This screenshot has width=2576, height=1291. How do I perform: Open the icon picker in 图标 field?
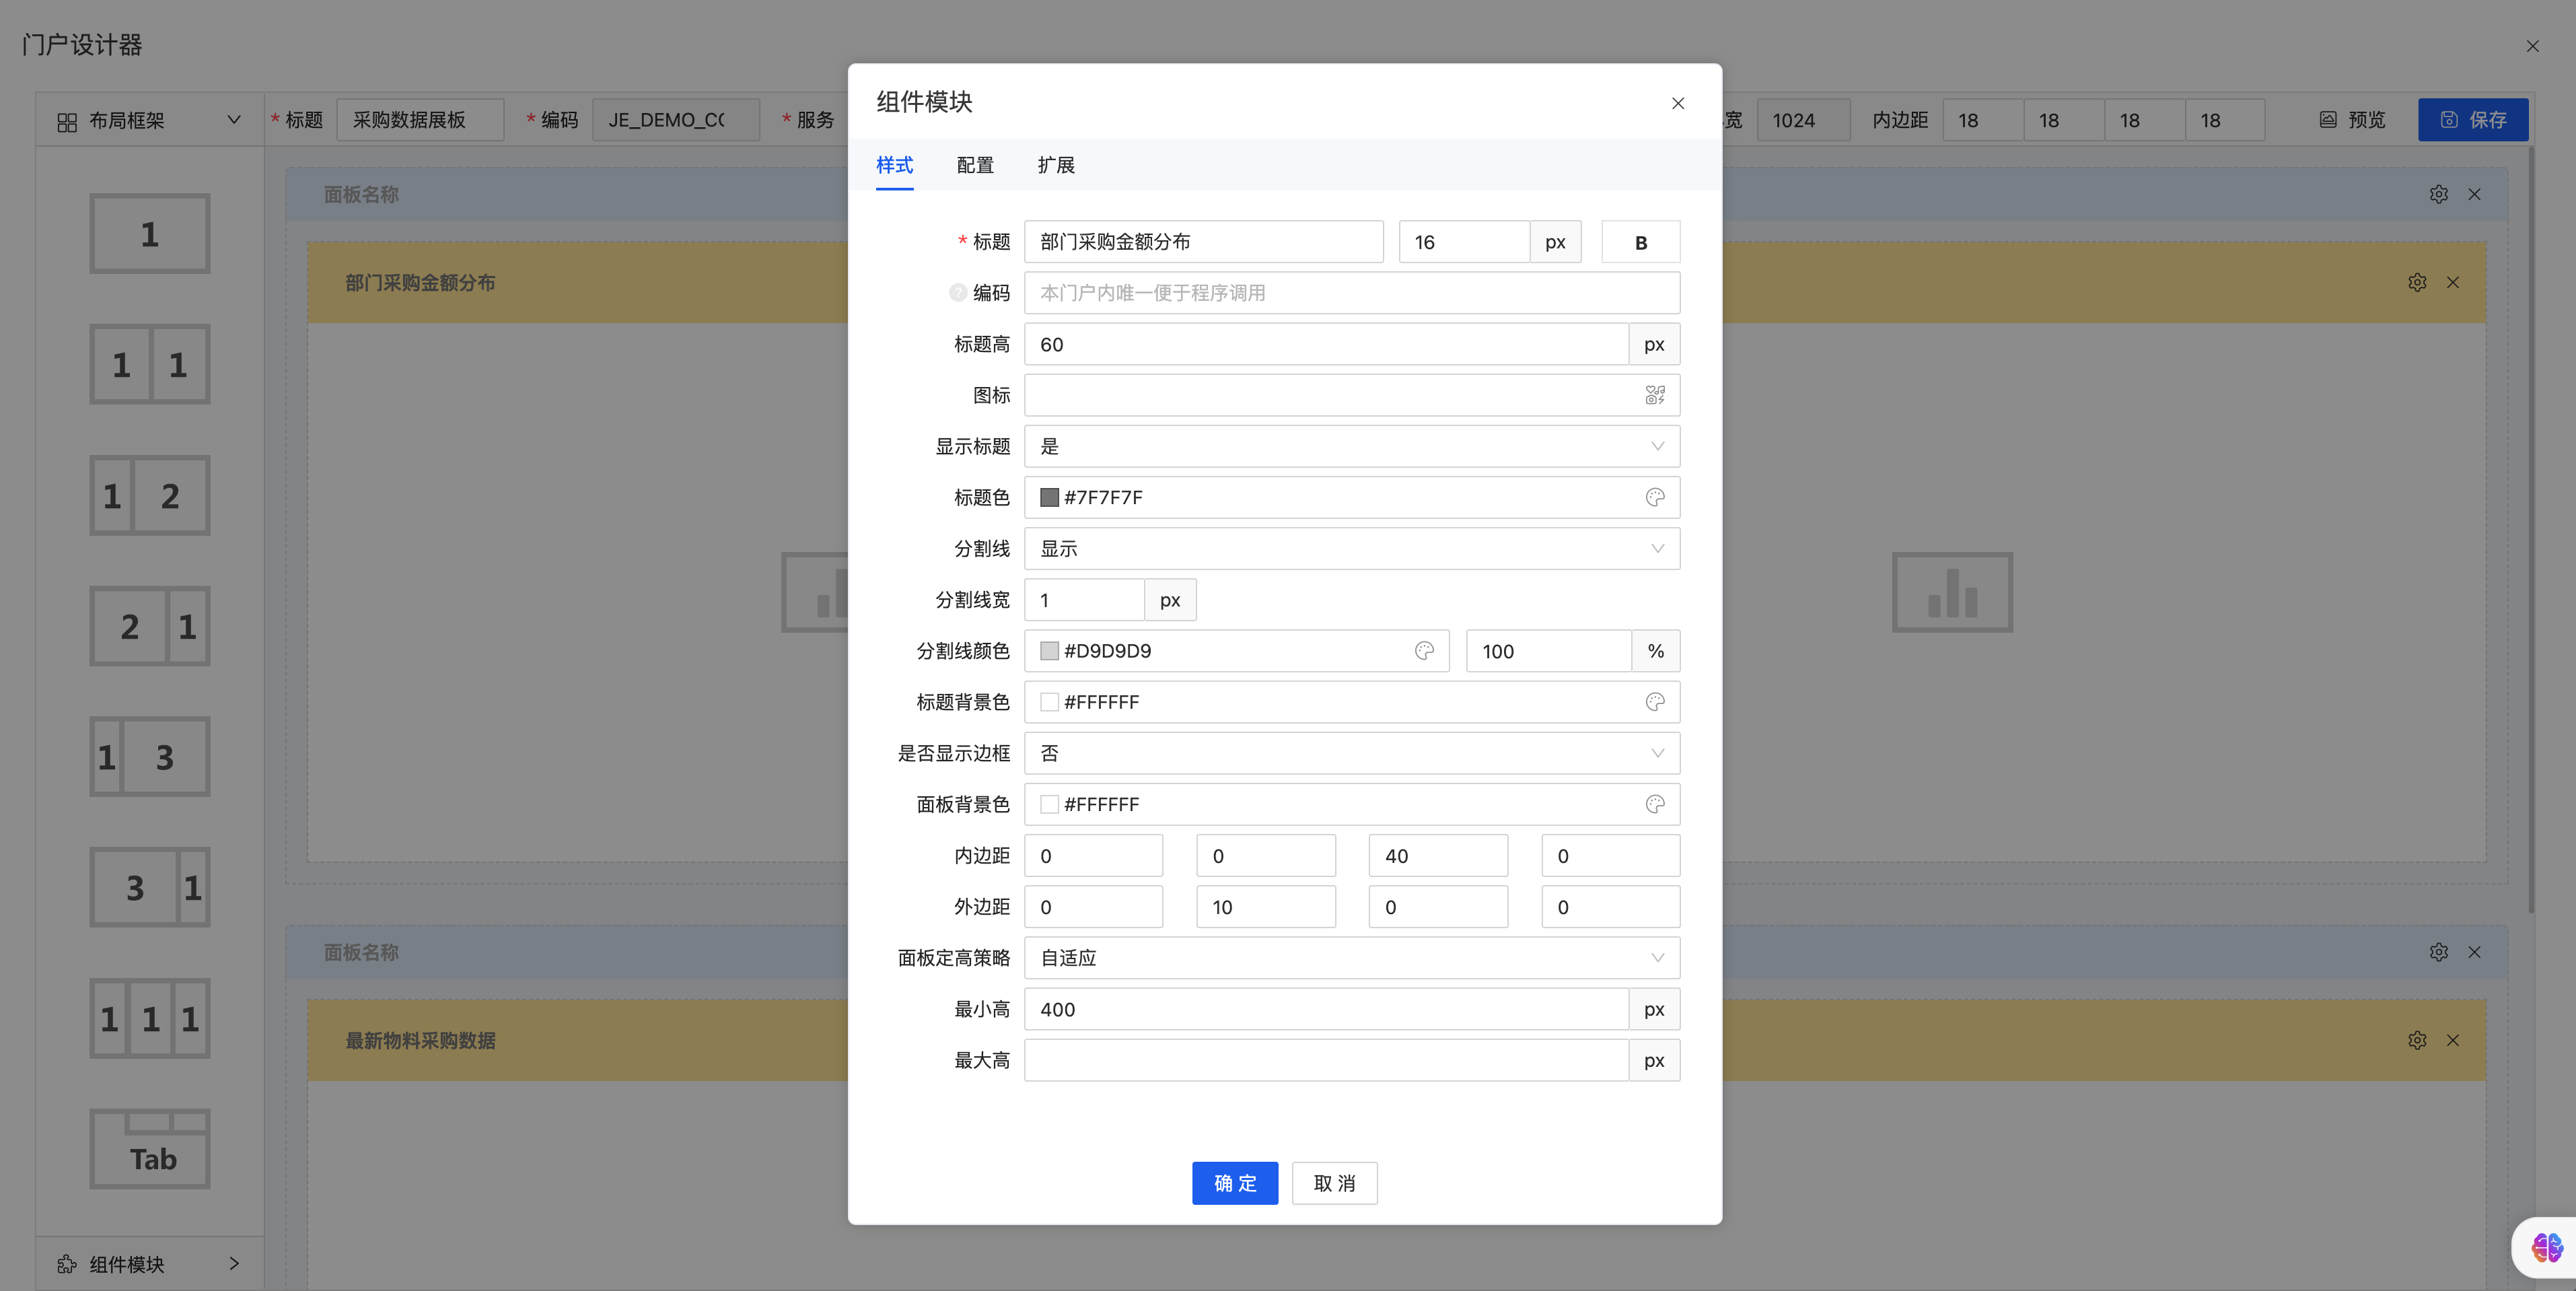(1655, 395)
